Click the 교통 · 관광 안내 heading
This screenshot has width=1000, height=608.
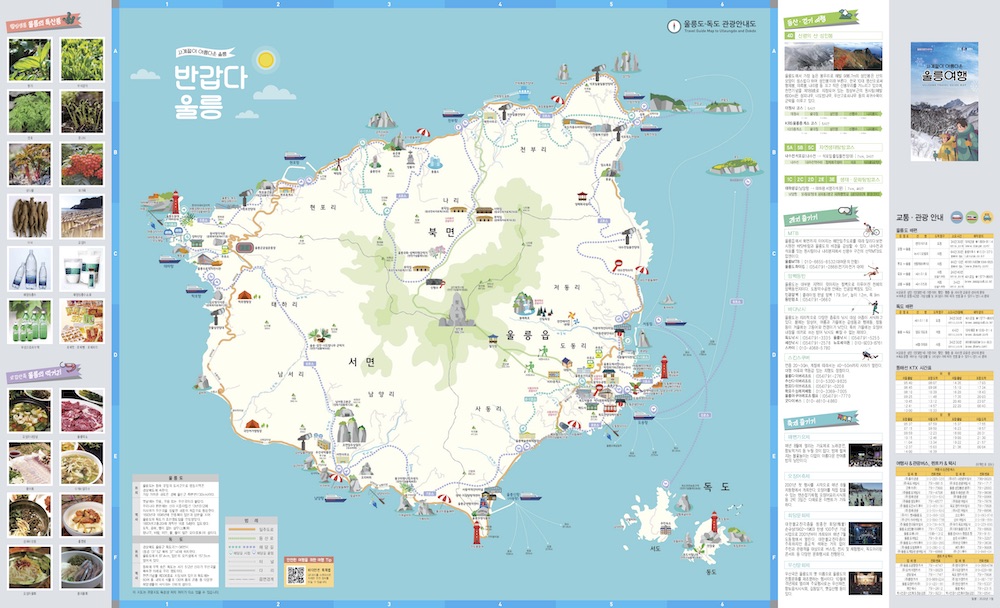919,218
